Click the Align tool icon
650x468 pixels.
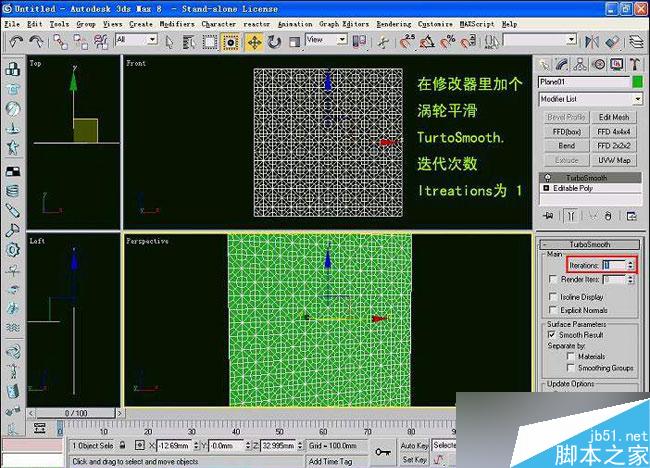click(x=612, y=41)
